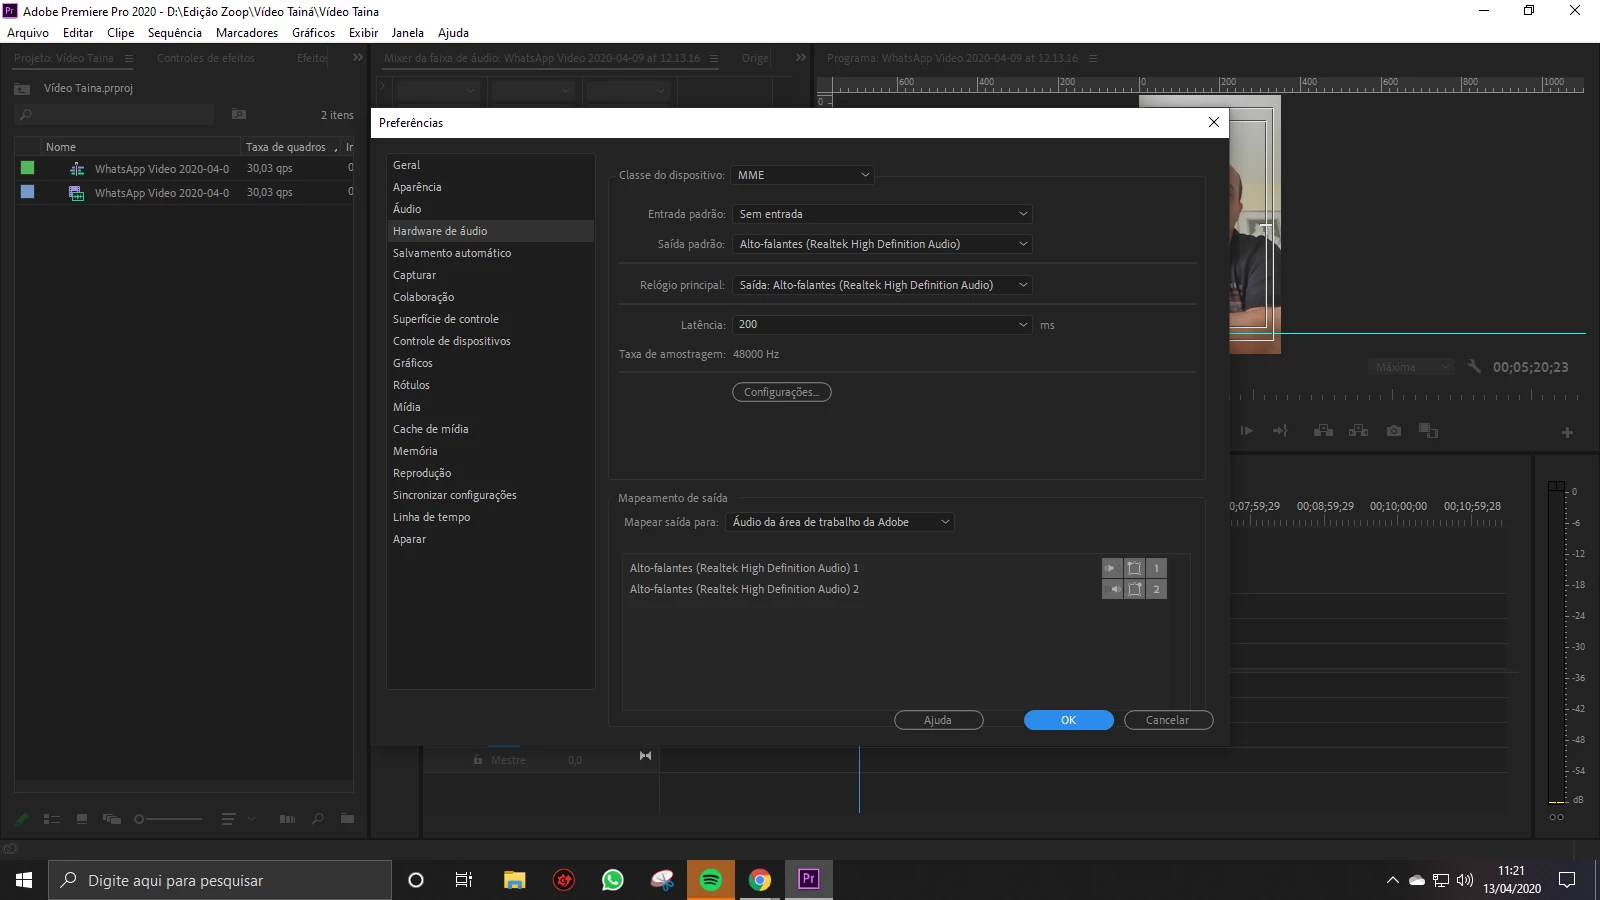Open the Saída padrão dropdown
Image resolution: width=1600 pixels, height=900 pixels.
[x=883, y=244]
